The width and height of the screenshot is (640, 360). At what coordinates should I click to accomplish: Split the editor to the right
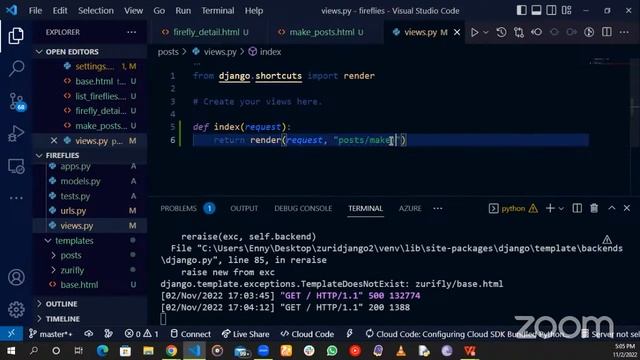[x=607, y=32]
